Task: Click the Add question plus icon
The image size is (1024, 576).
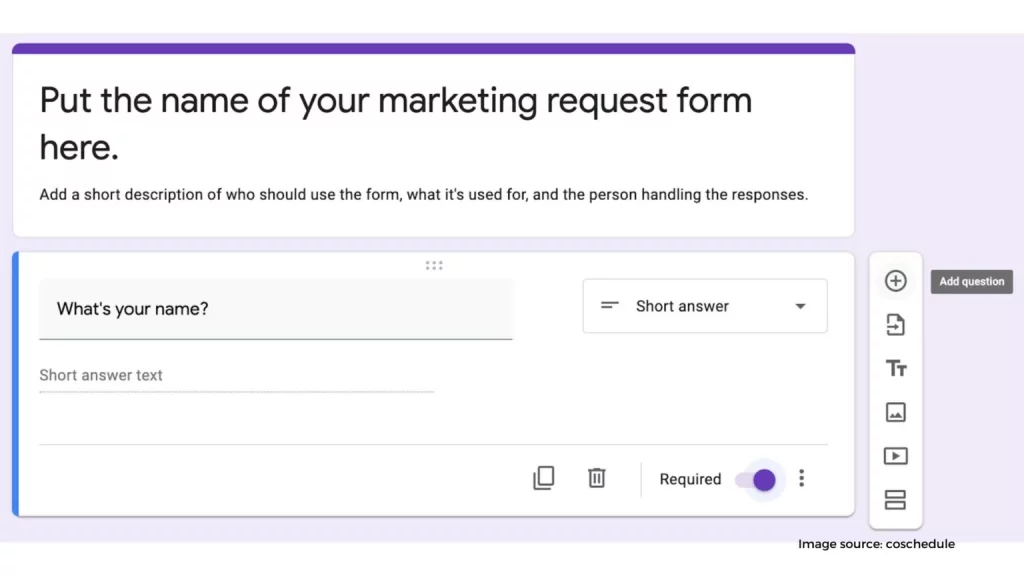Action: point(895,281)
